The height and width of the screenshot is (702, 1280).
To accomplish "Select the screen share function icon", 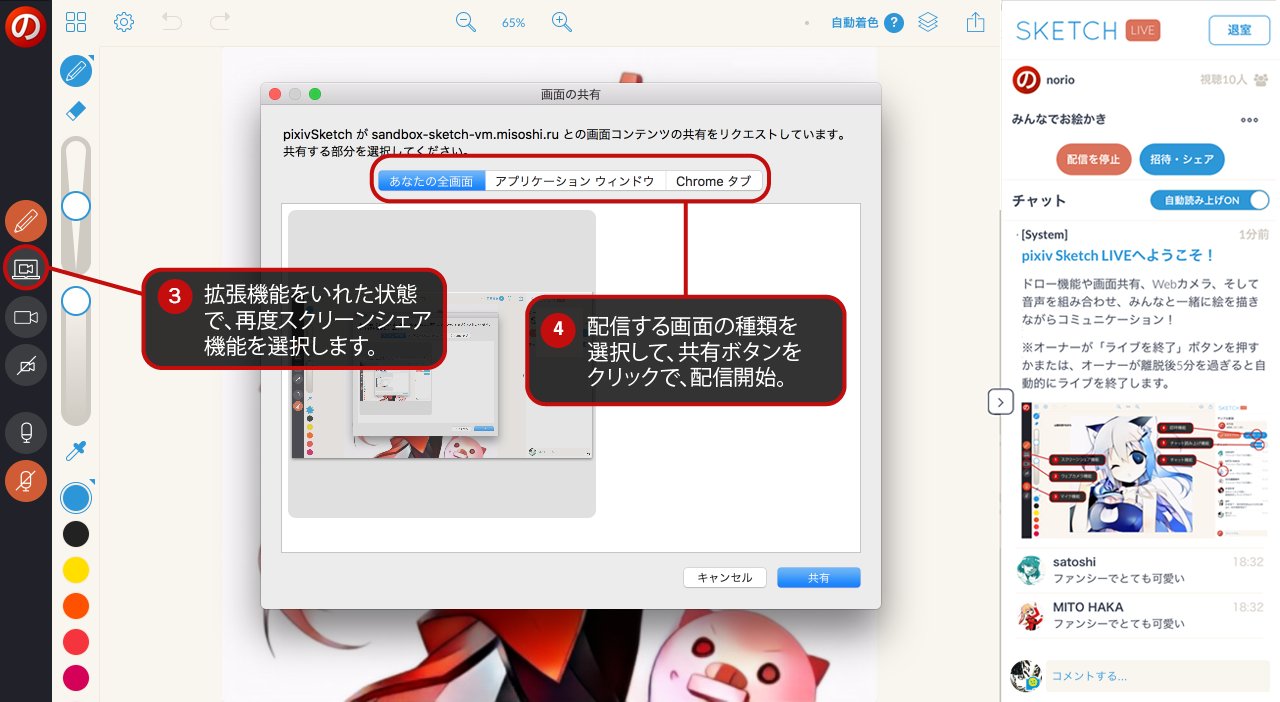I will (x=26, y=268).
